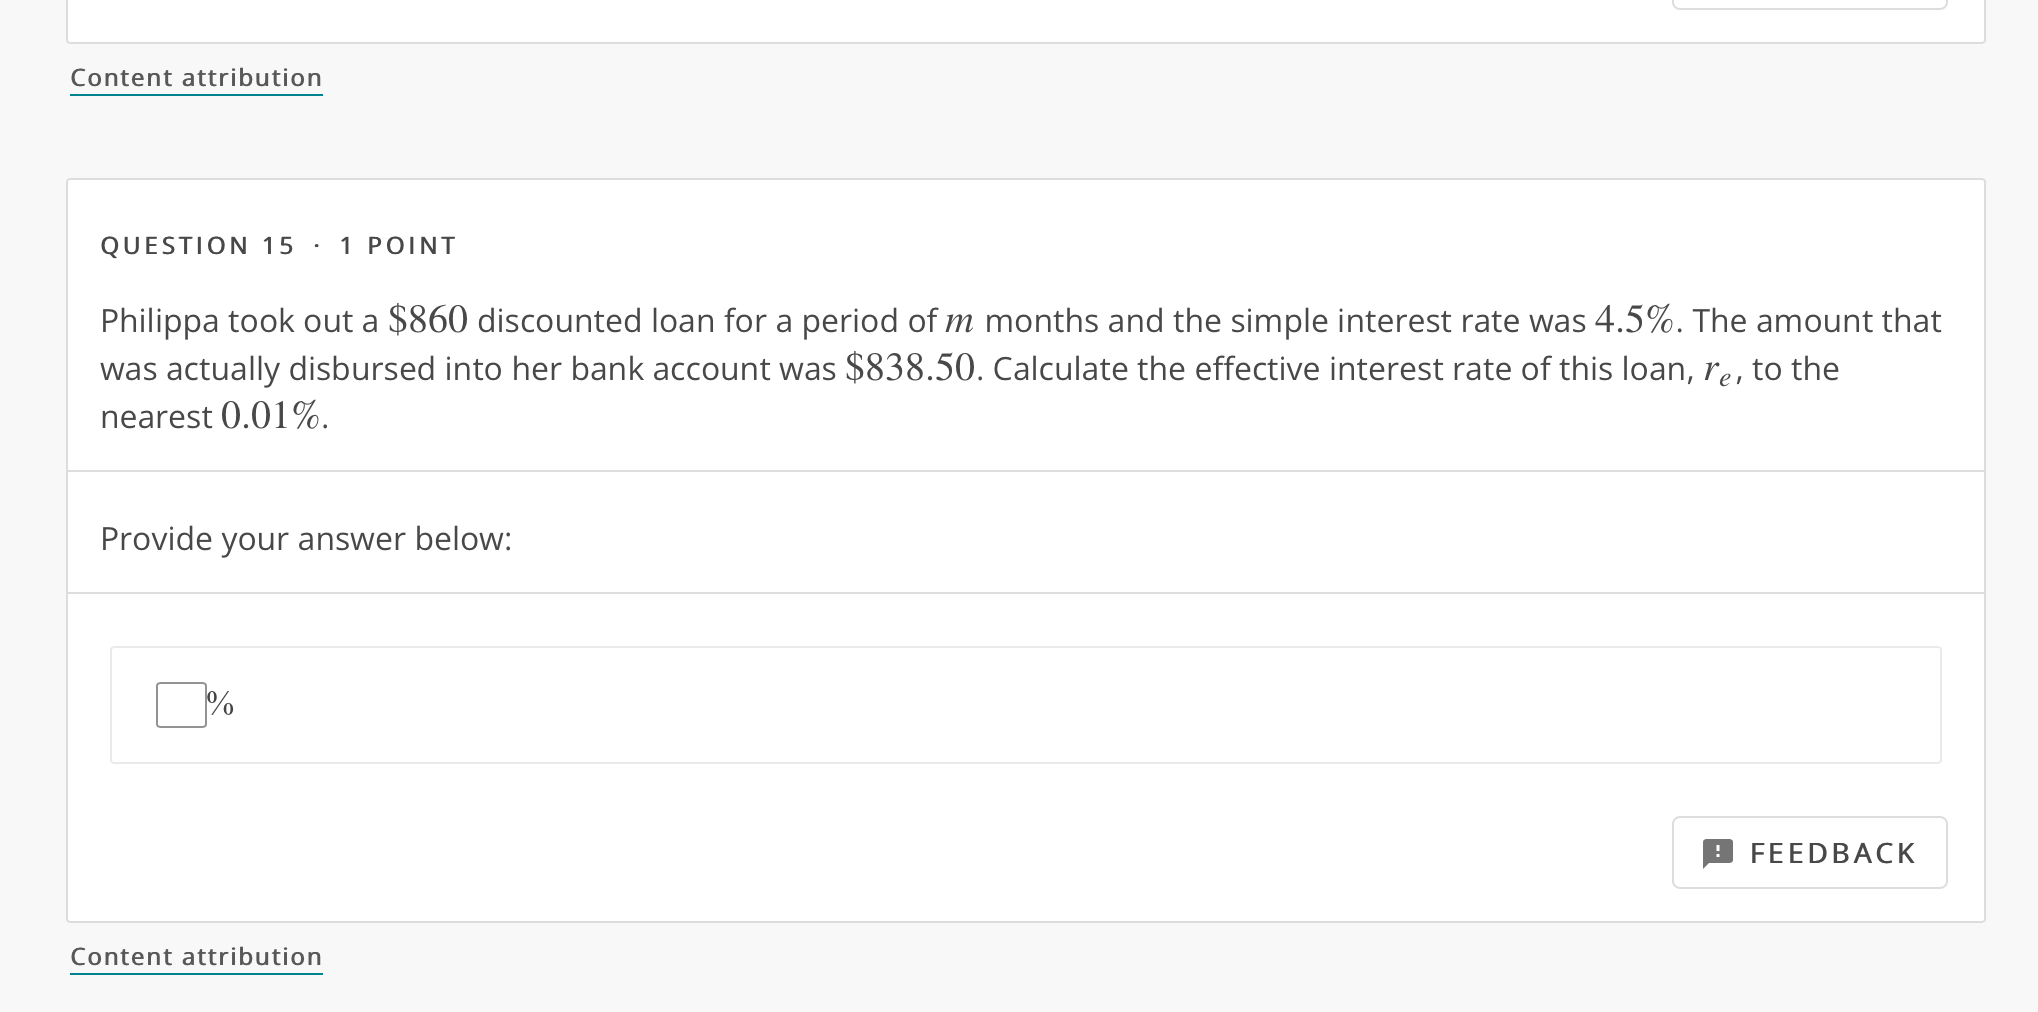2038x1012 pixels.
Task: Click the Provide your answer below label
Action: [306, 539]
